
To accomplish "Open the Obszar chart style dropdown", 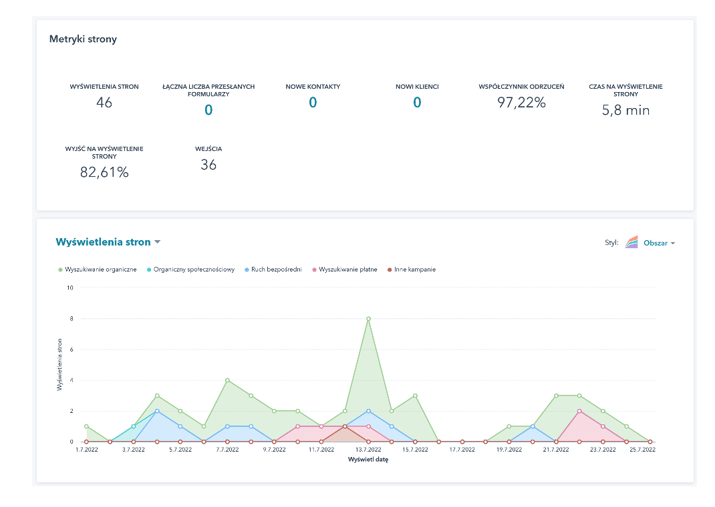I will (659, 243).
